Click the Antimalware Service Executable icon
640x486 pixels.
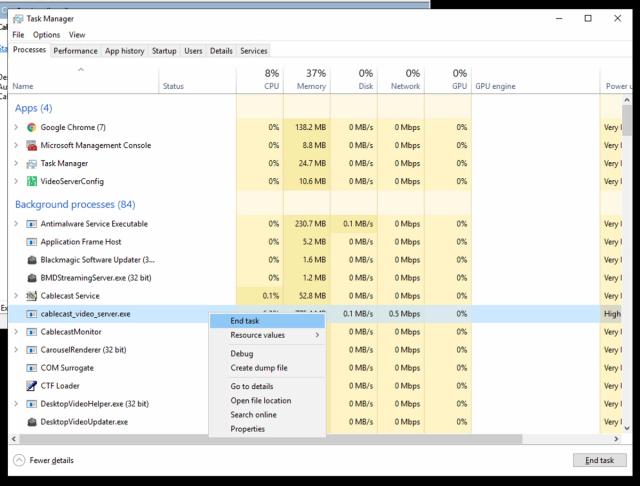coord(31,224)
